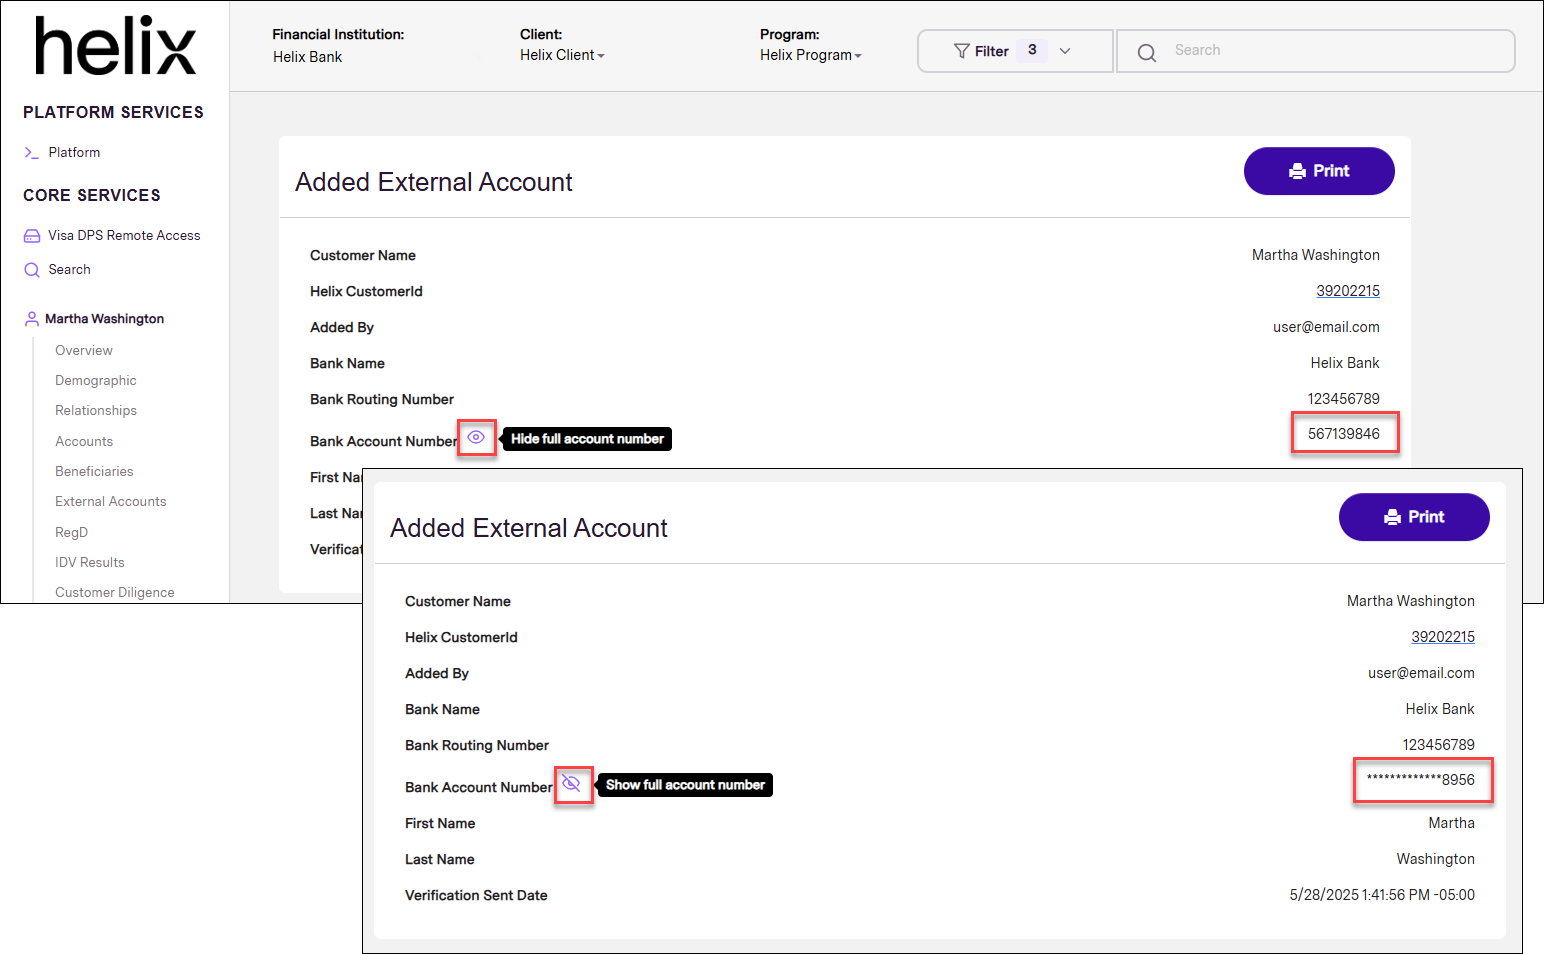
Task: Click the user@email.com value in lower panel
Action: pos(1421,673)
